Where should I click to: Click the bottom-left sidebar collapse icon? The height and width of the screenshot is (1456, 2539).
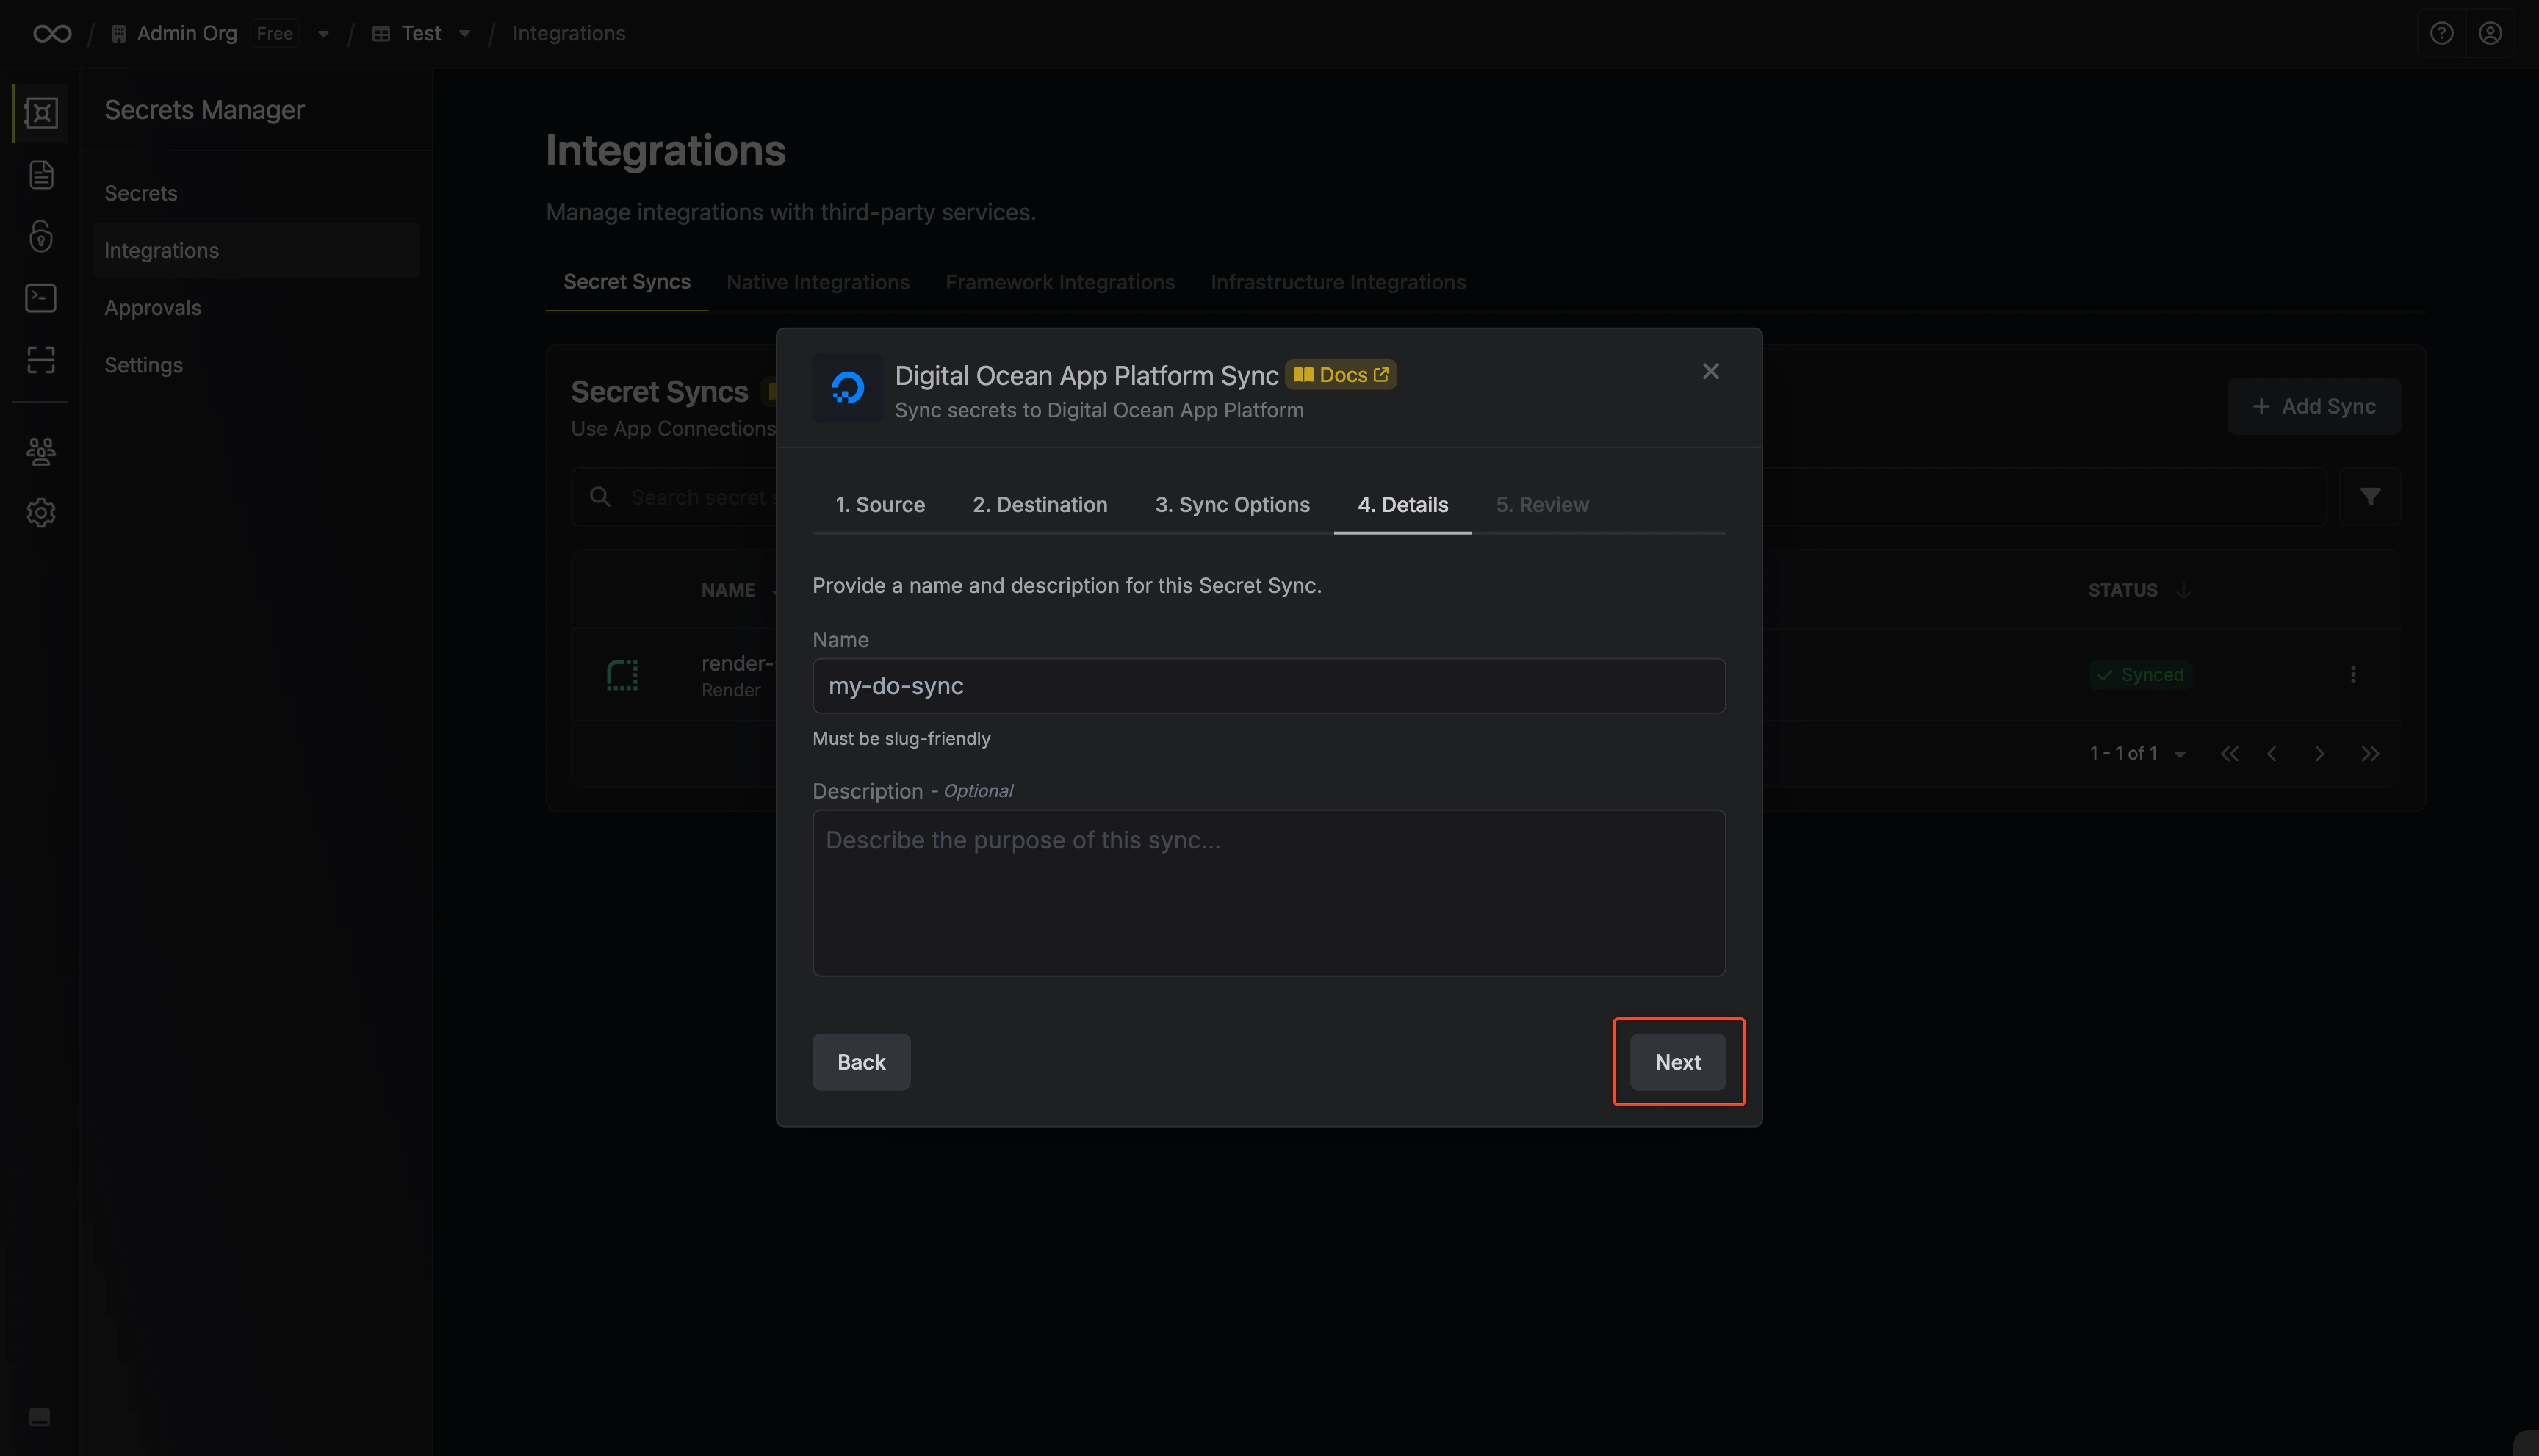(40, 1416)
